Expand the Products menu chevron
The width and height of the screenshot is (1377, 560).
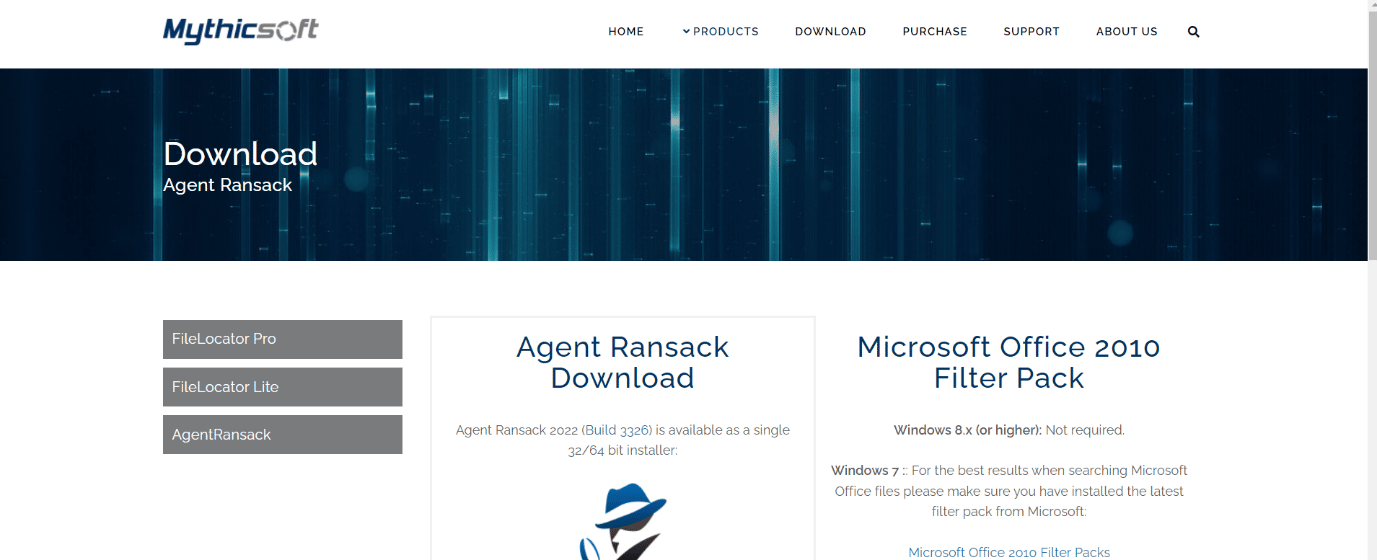(x=686, y=31)
